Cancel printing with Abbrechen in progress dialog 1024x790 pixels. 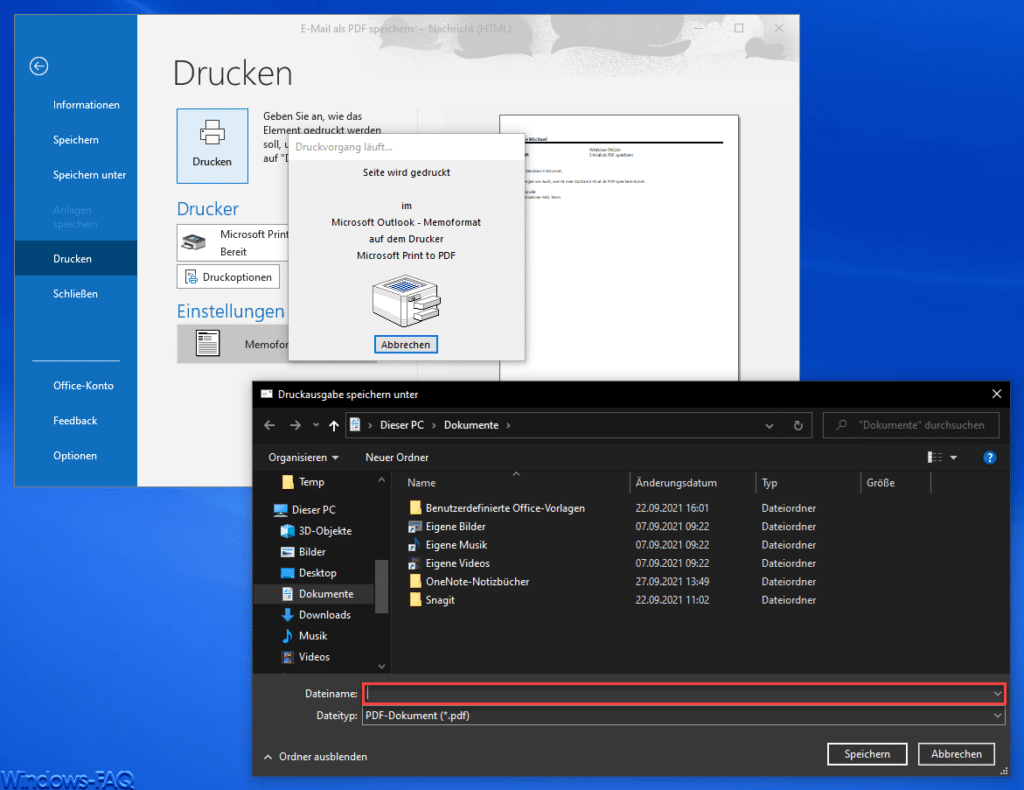(406, 344)
